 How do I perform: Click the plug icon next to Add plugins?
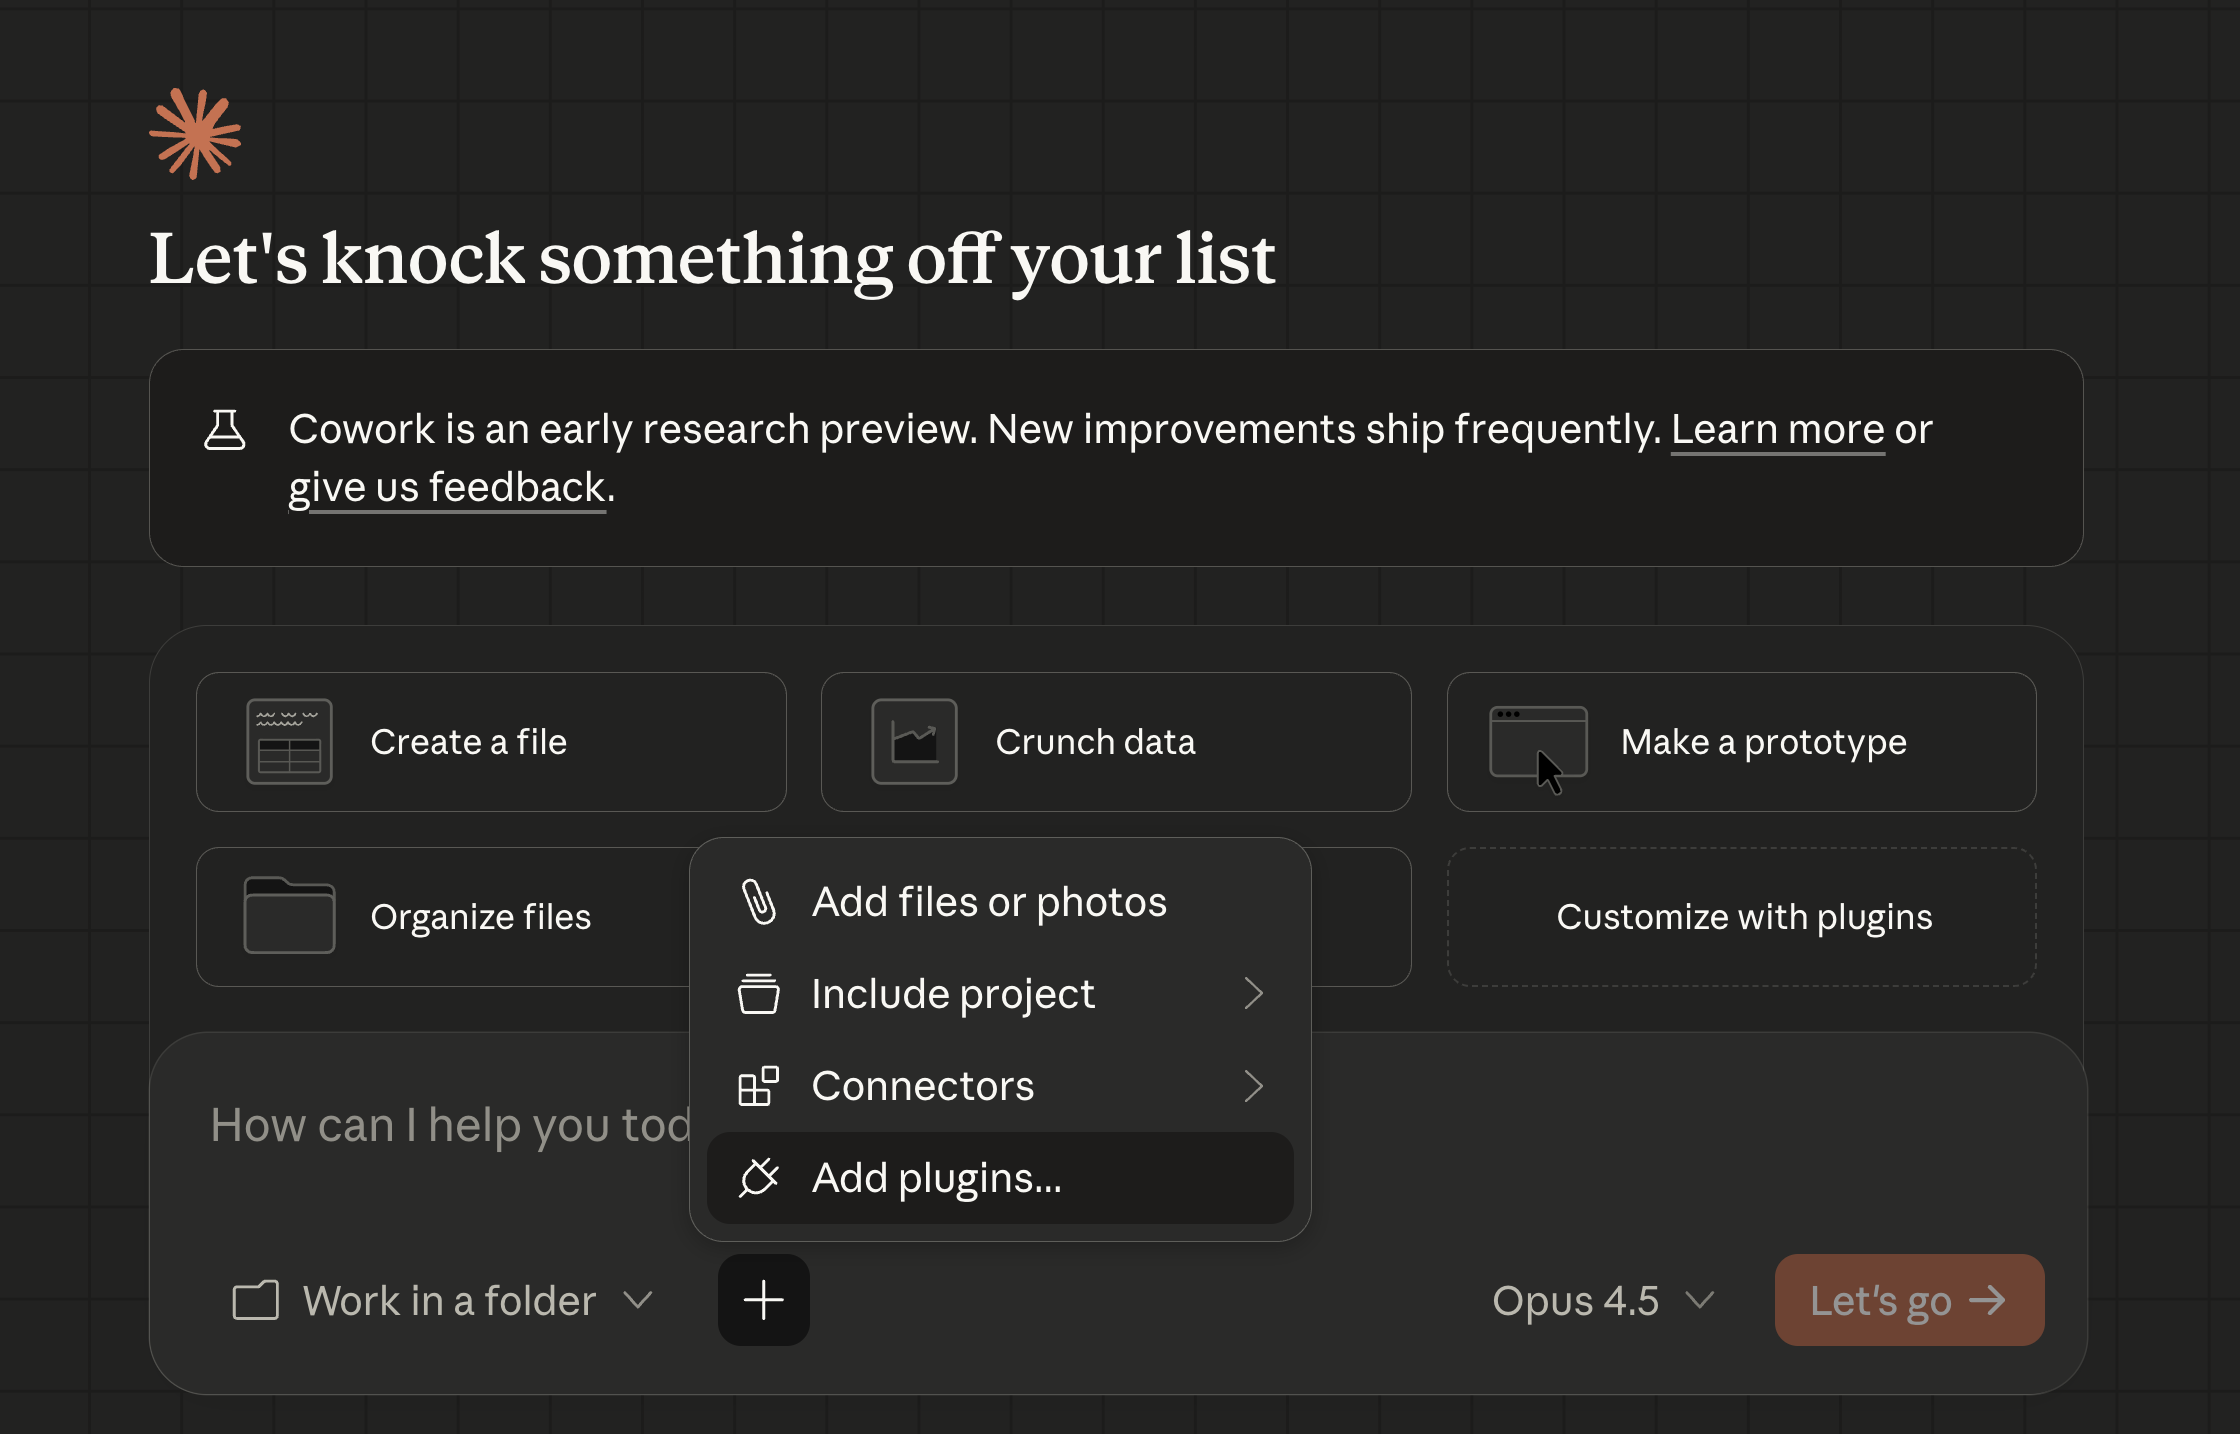point(760,1178)
